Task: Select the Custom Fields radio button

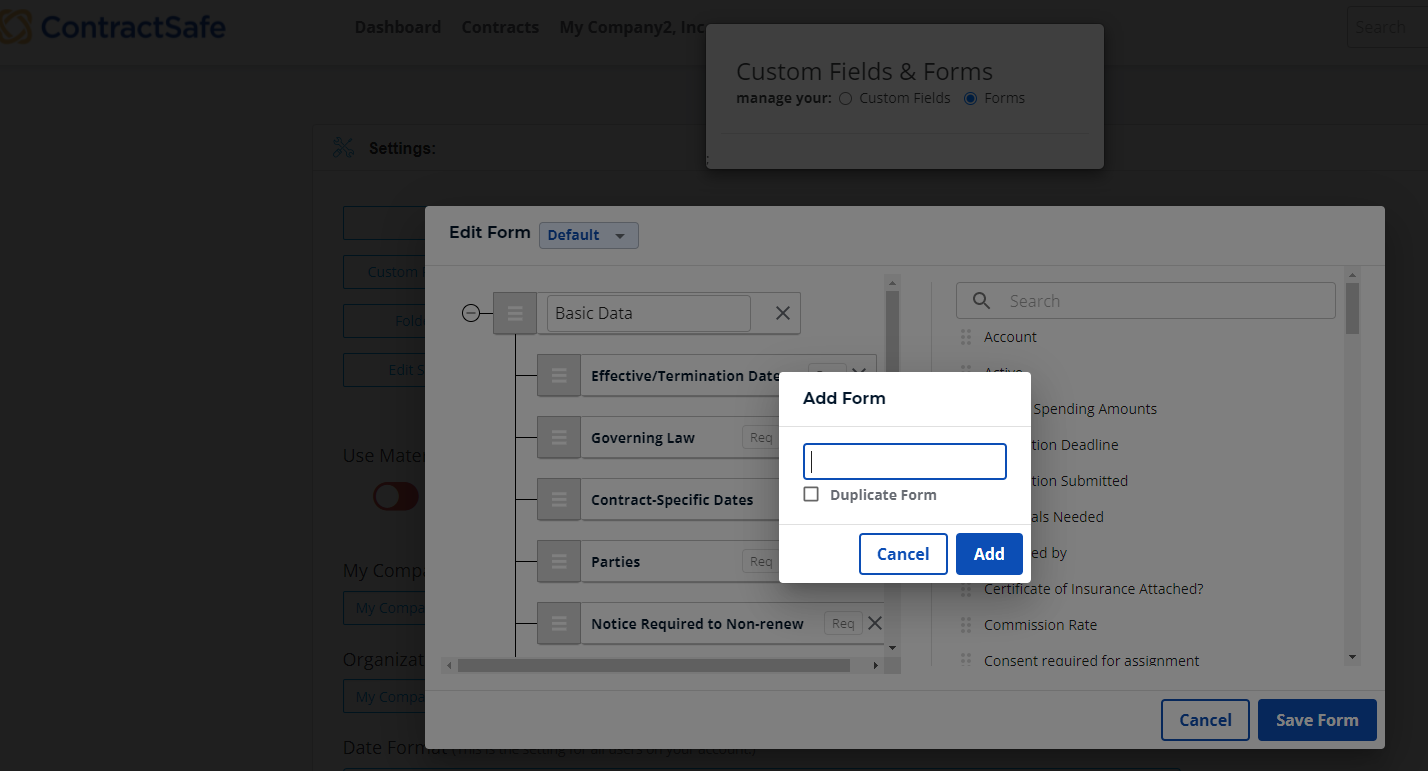Action: point(845,98)
